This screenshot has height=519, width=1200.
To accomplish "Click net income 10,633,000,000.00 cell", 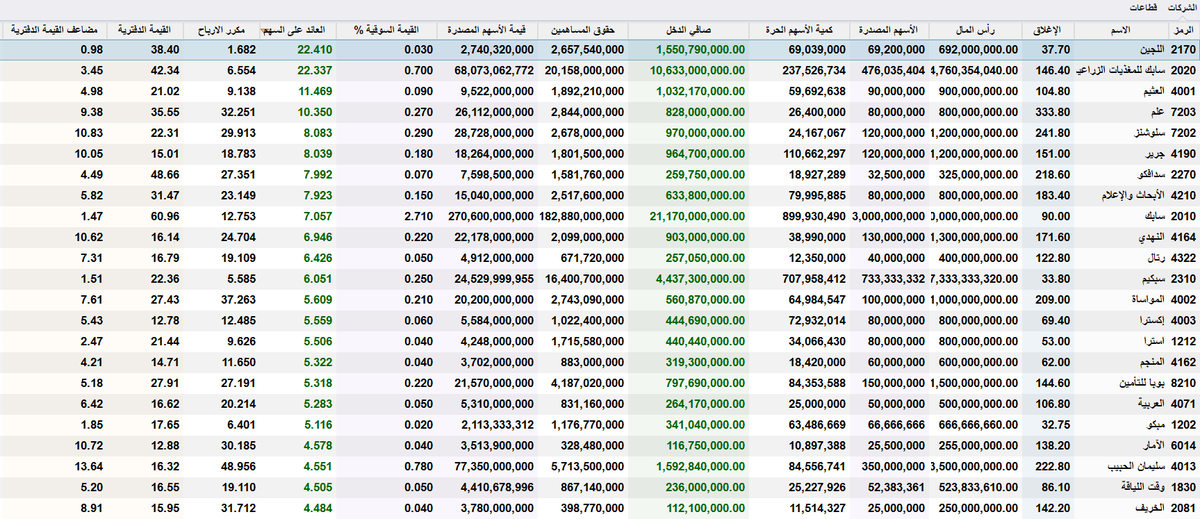I will pyautogui.click(x=698, y=71).
